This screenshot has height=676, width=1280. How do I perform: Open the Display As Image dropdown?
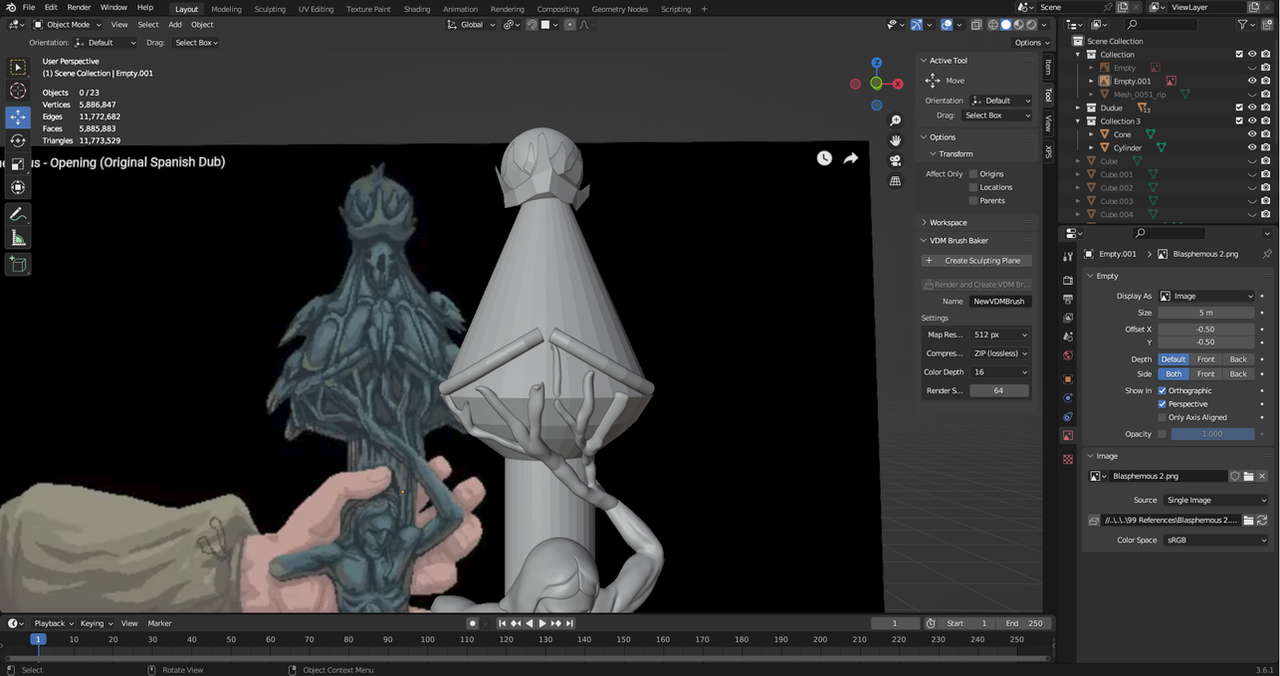point(1207,296)
